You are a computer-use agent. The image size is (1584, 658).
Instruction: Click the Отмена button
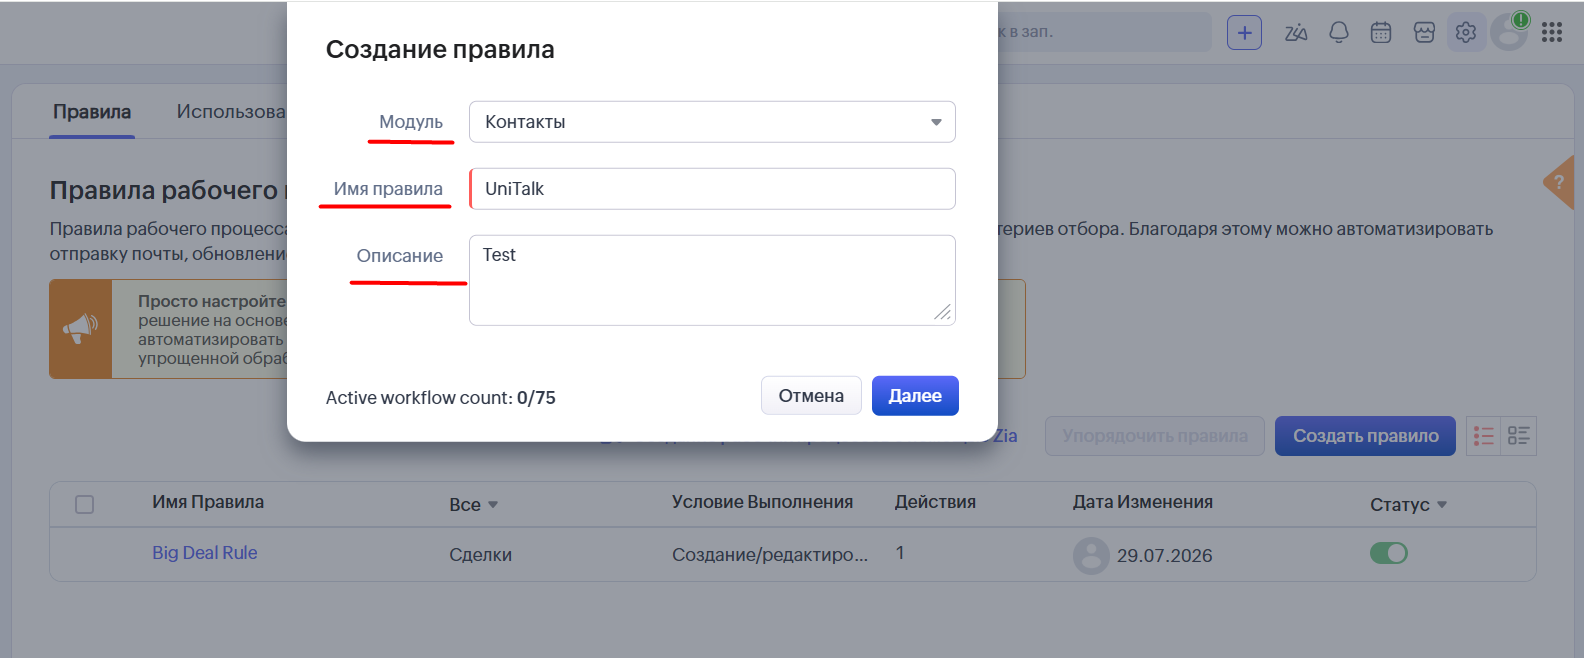[811, 396]
